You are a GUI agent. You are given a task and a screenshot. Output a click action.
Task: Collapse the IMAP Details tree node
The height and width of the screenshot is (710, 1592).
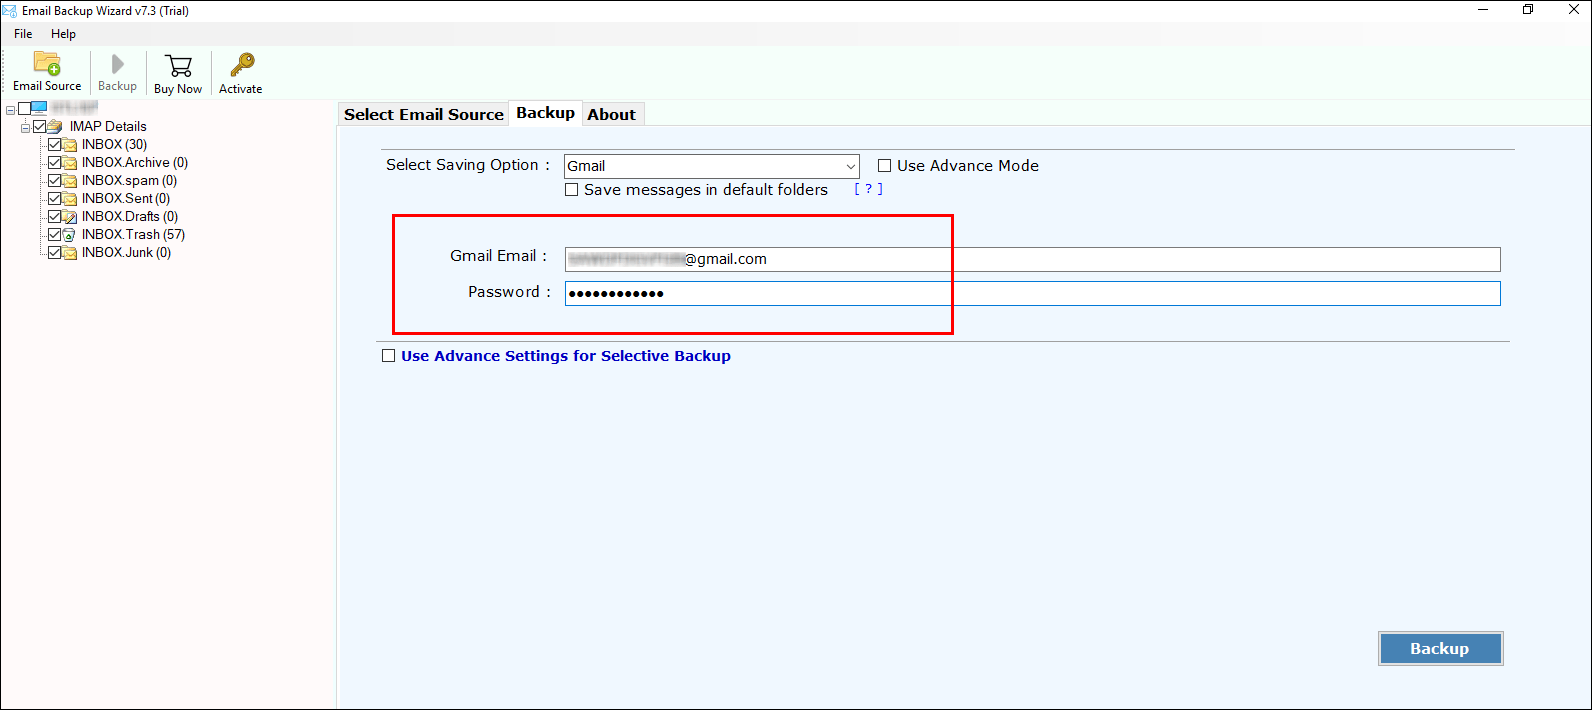26,128
